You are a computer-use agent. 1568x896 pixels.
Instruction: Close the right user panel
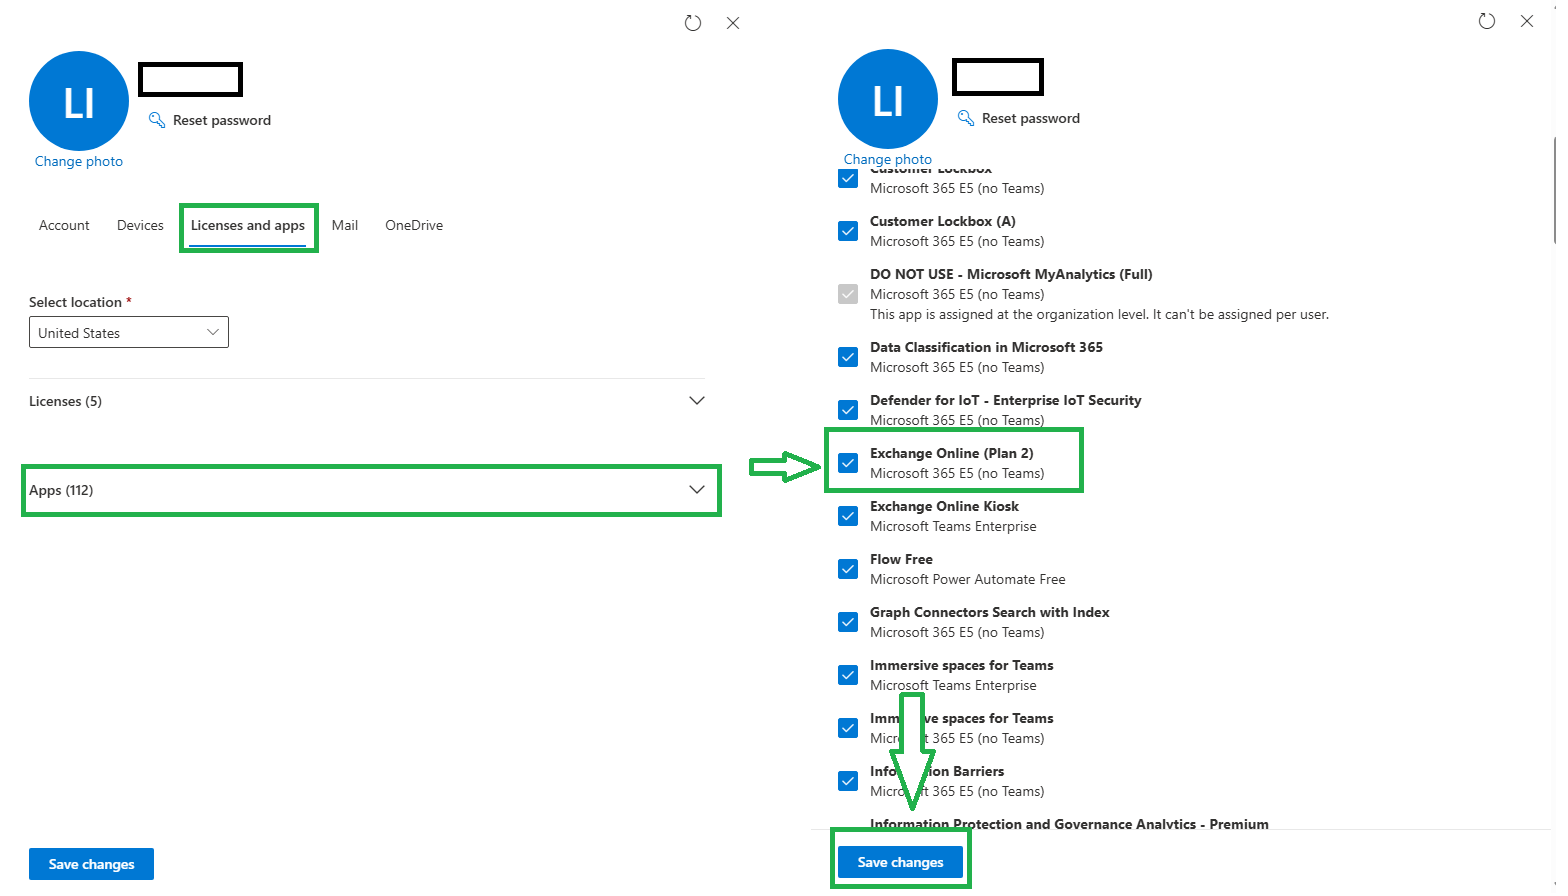tap(1527, 21)
